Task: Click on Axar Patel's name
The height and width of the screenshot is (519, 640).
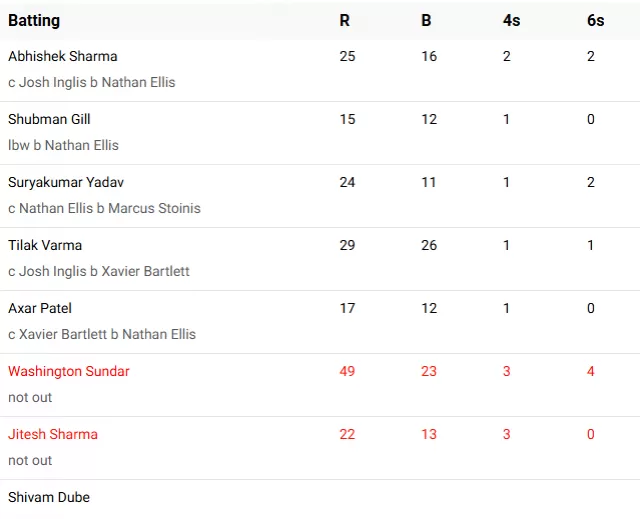Action: point(40,308)
